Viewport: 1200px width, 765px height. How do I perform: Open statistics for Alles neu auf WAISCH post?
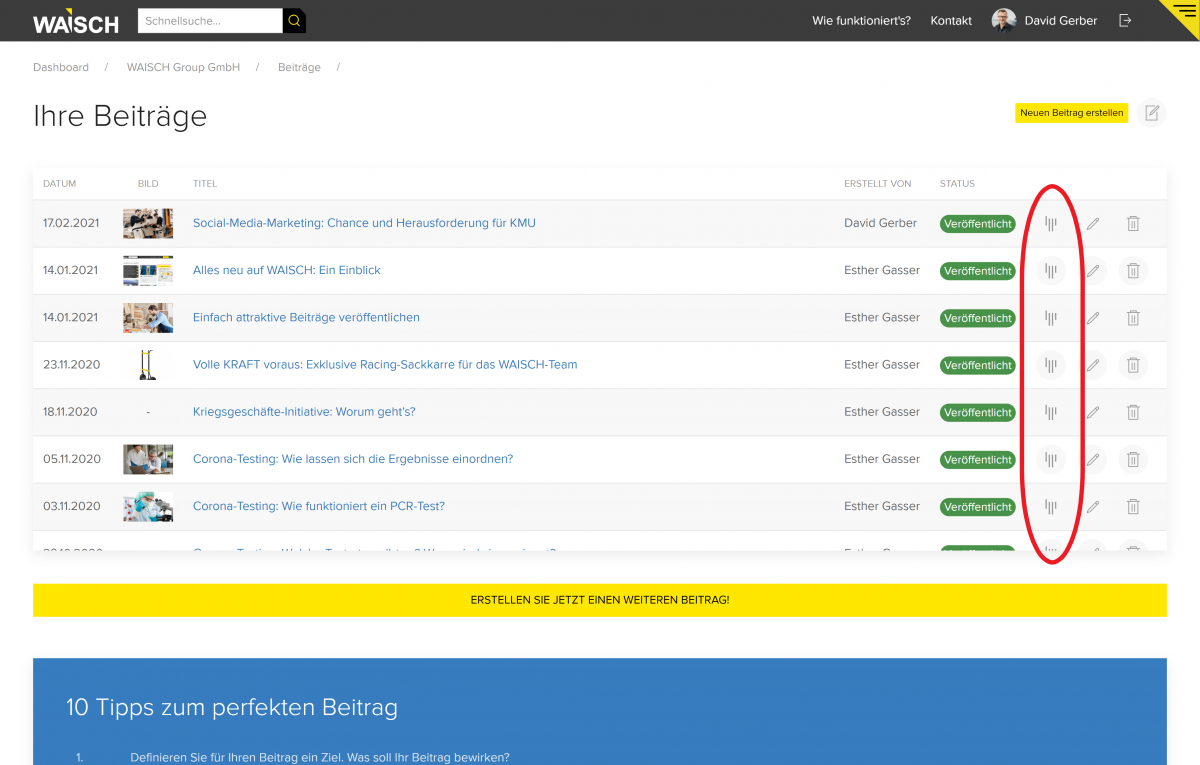(1051, 271)
